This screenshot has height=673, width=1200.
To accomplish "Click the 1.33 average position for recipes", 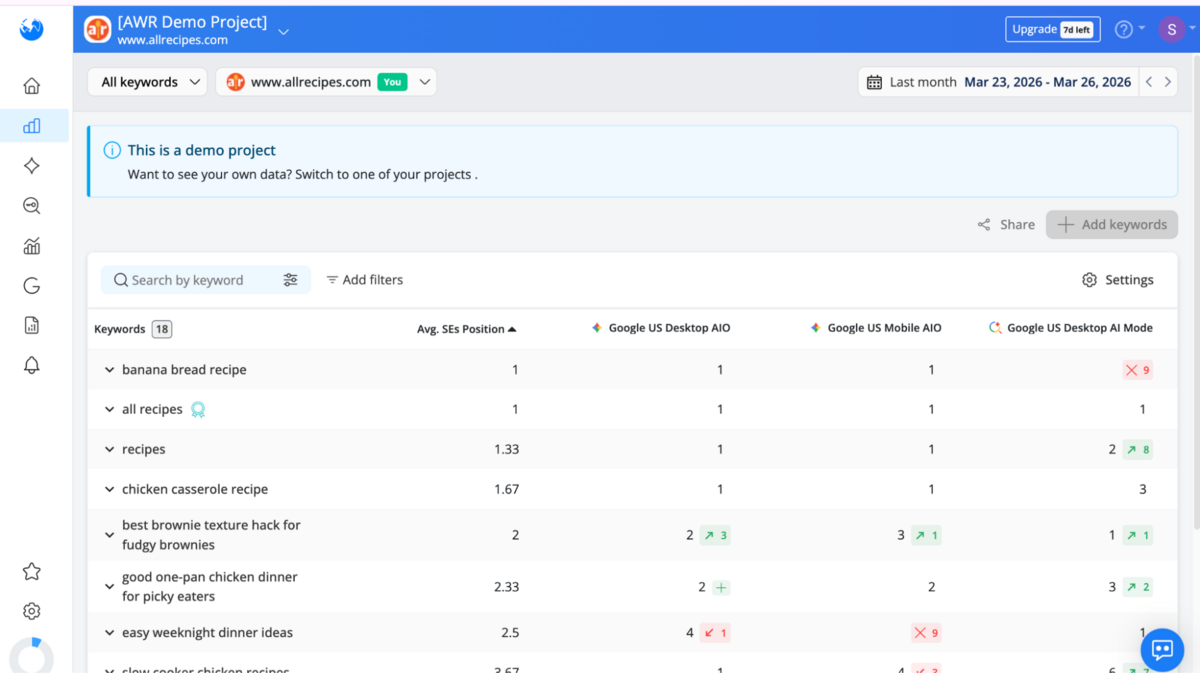I will pos(506,450).
